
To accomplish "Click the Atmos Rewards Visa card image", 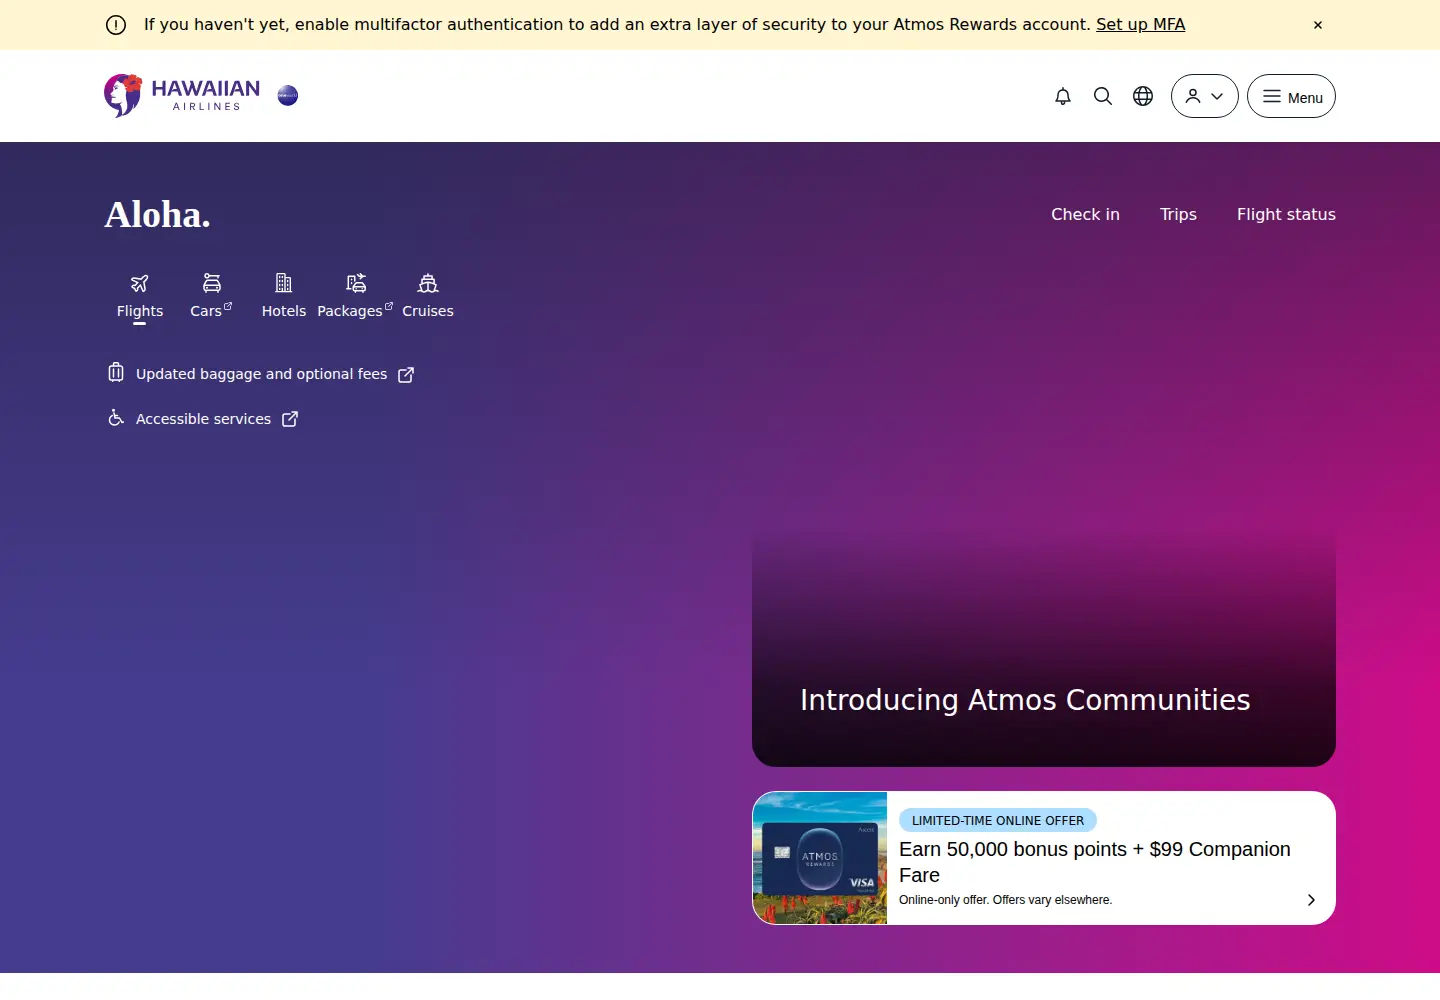I will click(820, 858).
